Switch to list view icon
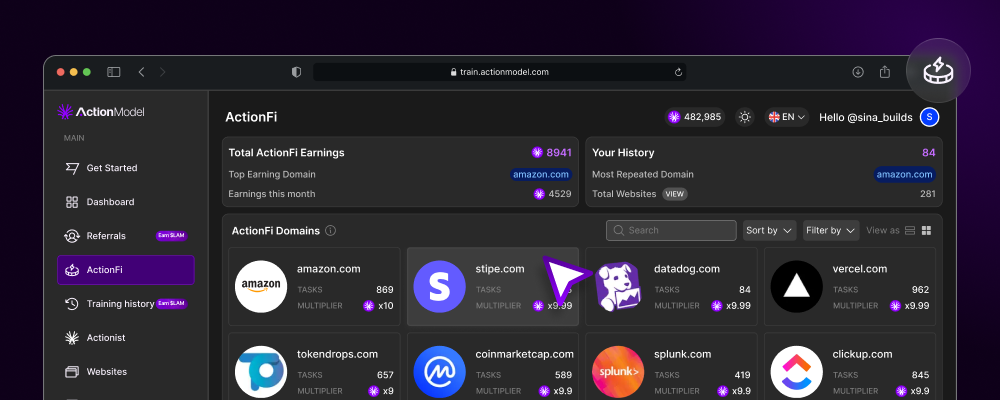The image size is (1000, 400). [x=910, y=230]
